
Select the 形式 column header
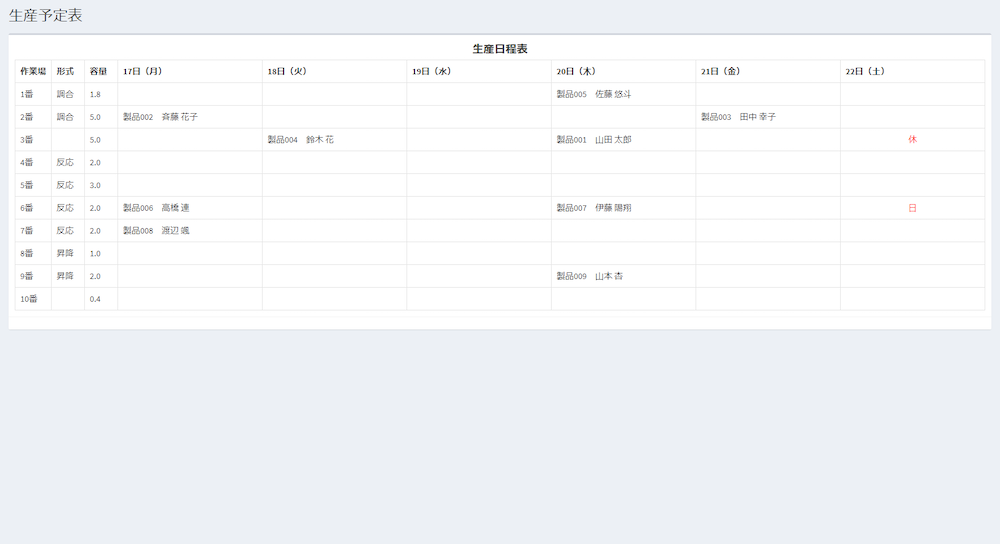[x=66, y=71]
